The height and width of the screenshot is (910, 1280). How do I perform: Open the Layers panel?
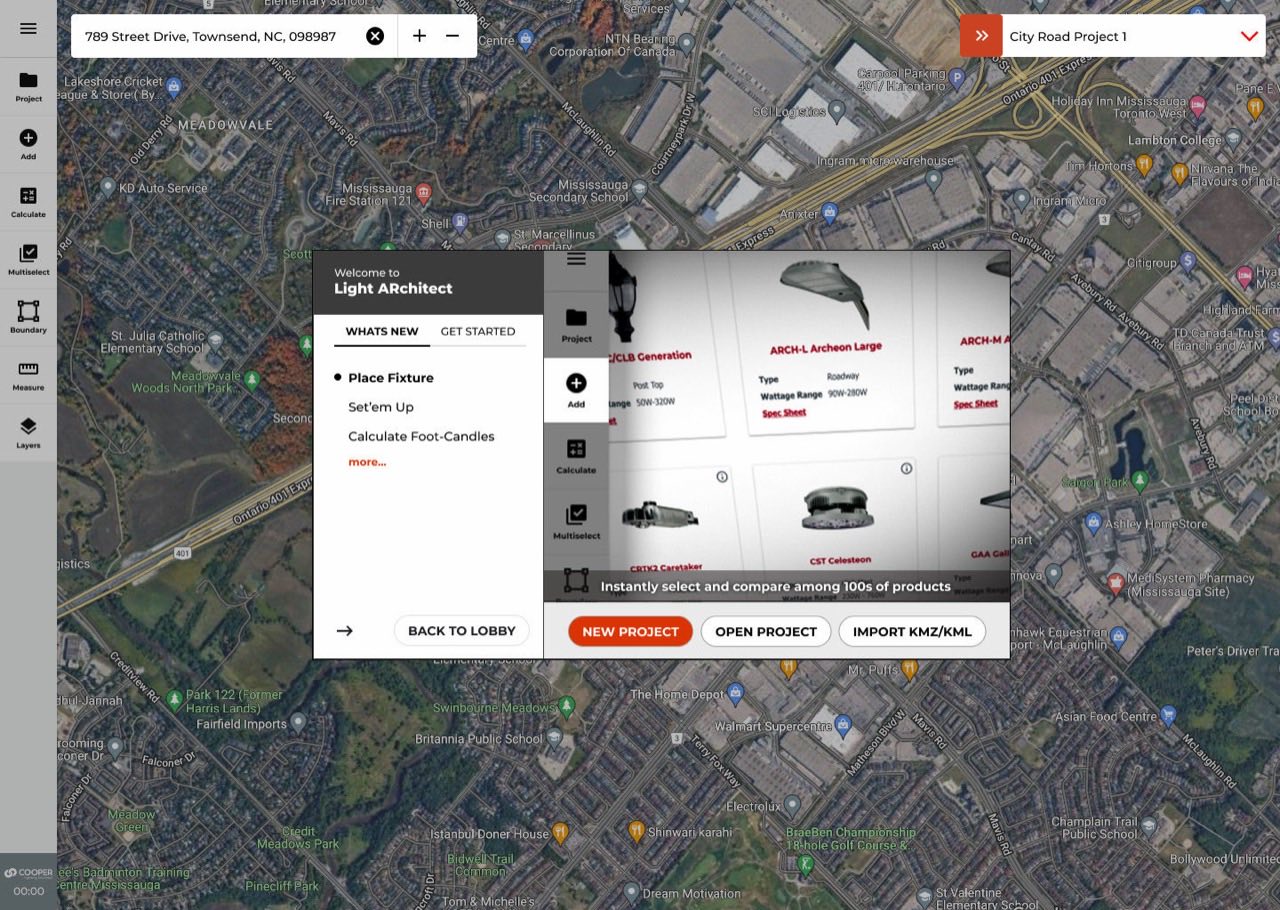pos(28,432)
